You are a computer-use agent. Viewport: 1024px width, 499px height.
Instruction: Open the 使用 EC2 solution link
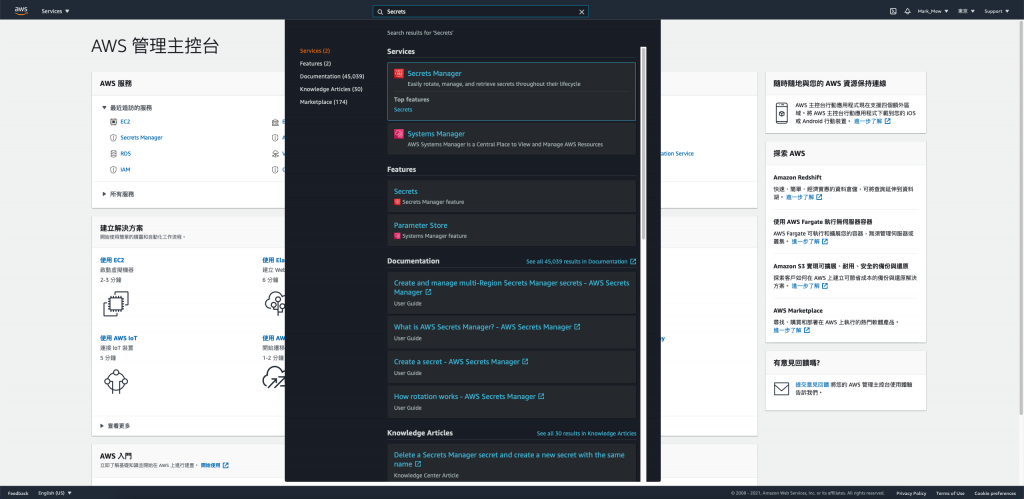point(112,260)
